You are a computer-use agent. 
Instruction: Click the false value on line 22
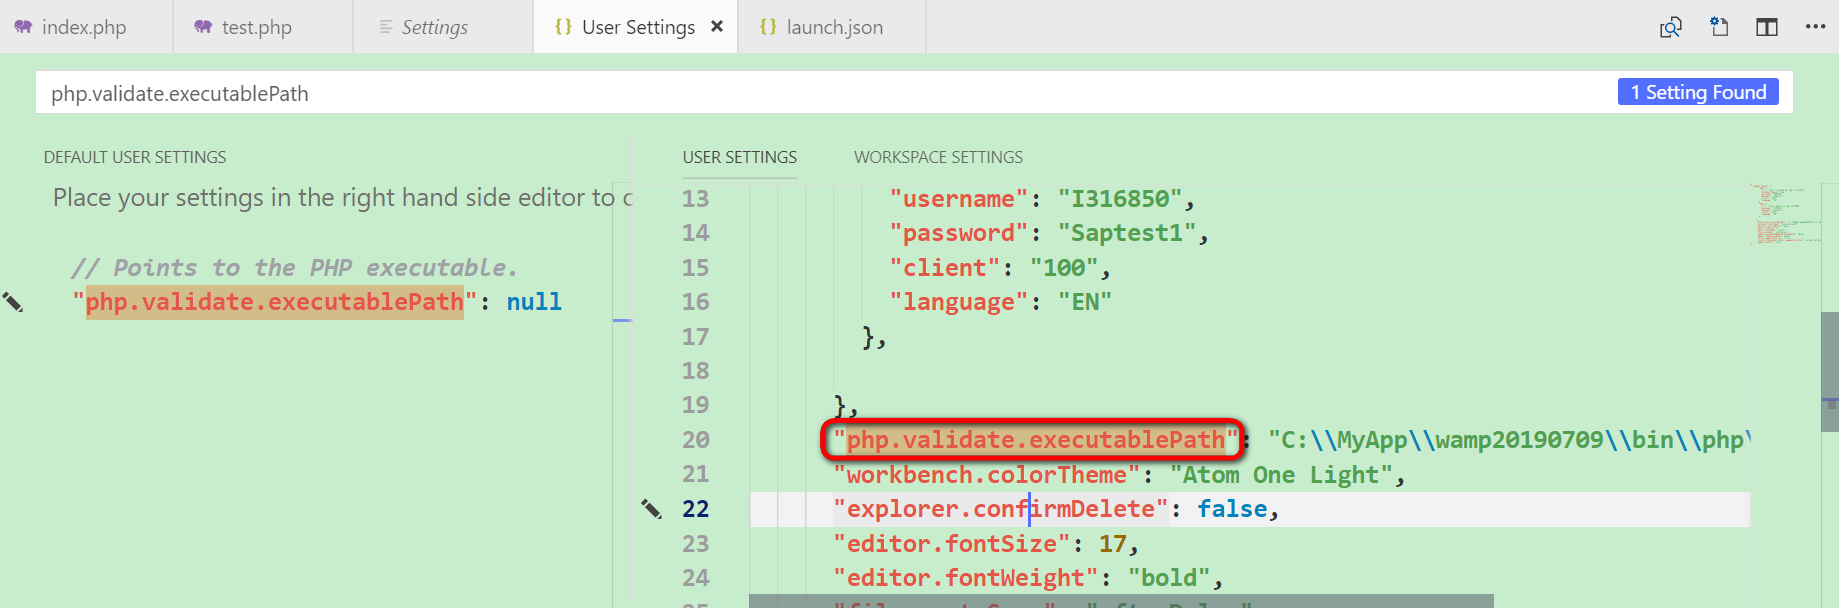[1232, 509]
